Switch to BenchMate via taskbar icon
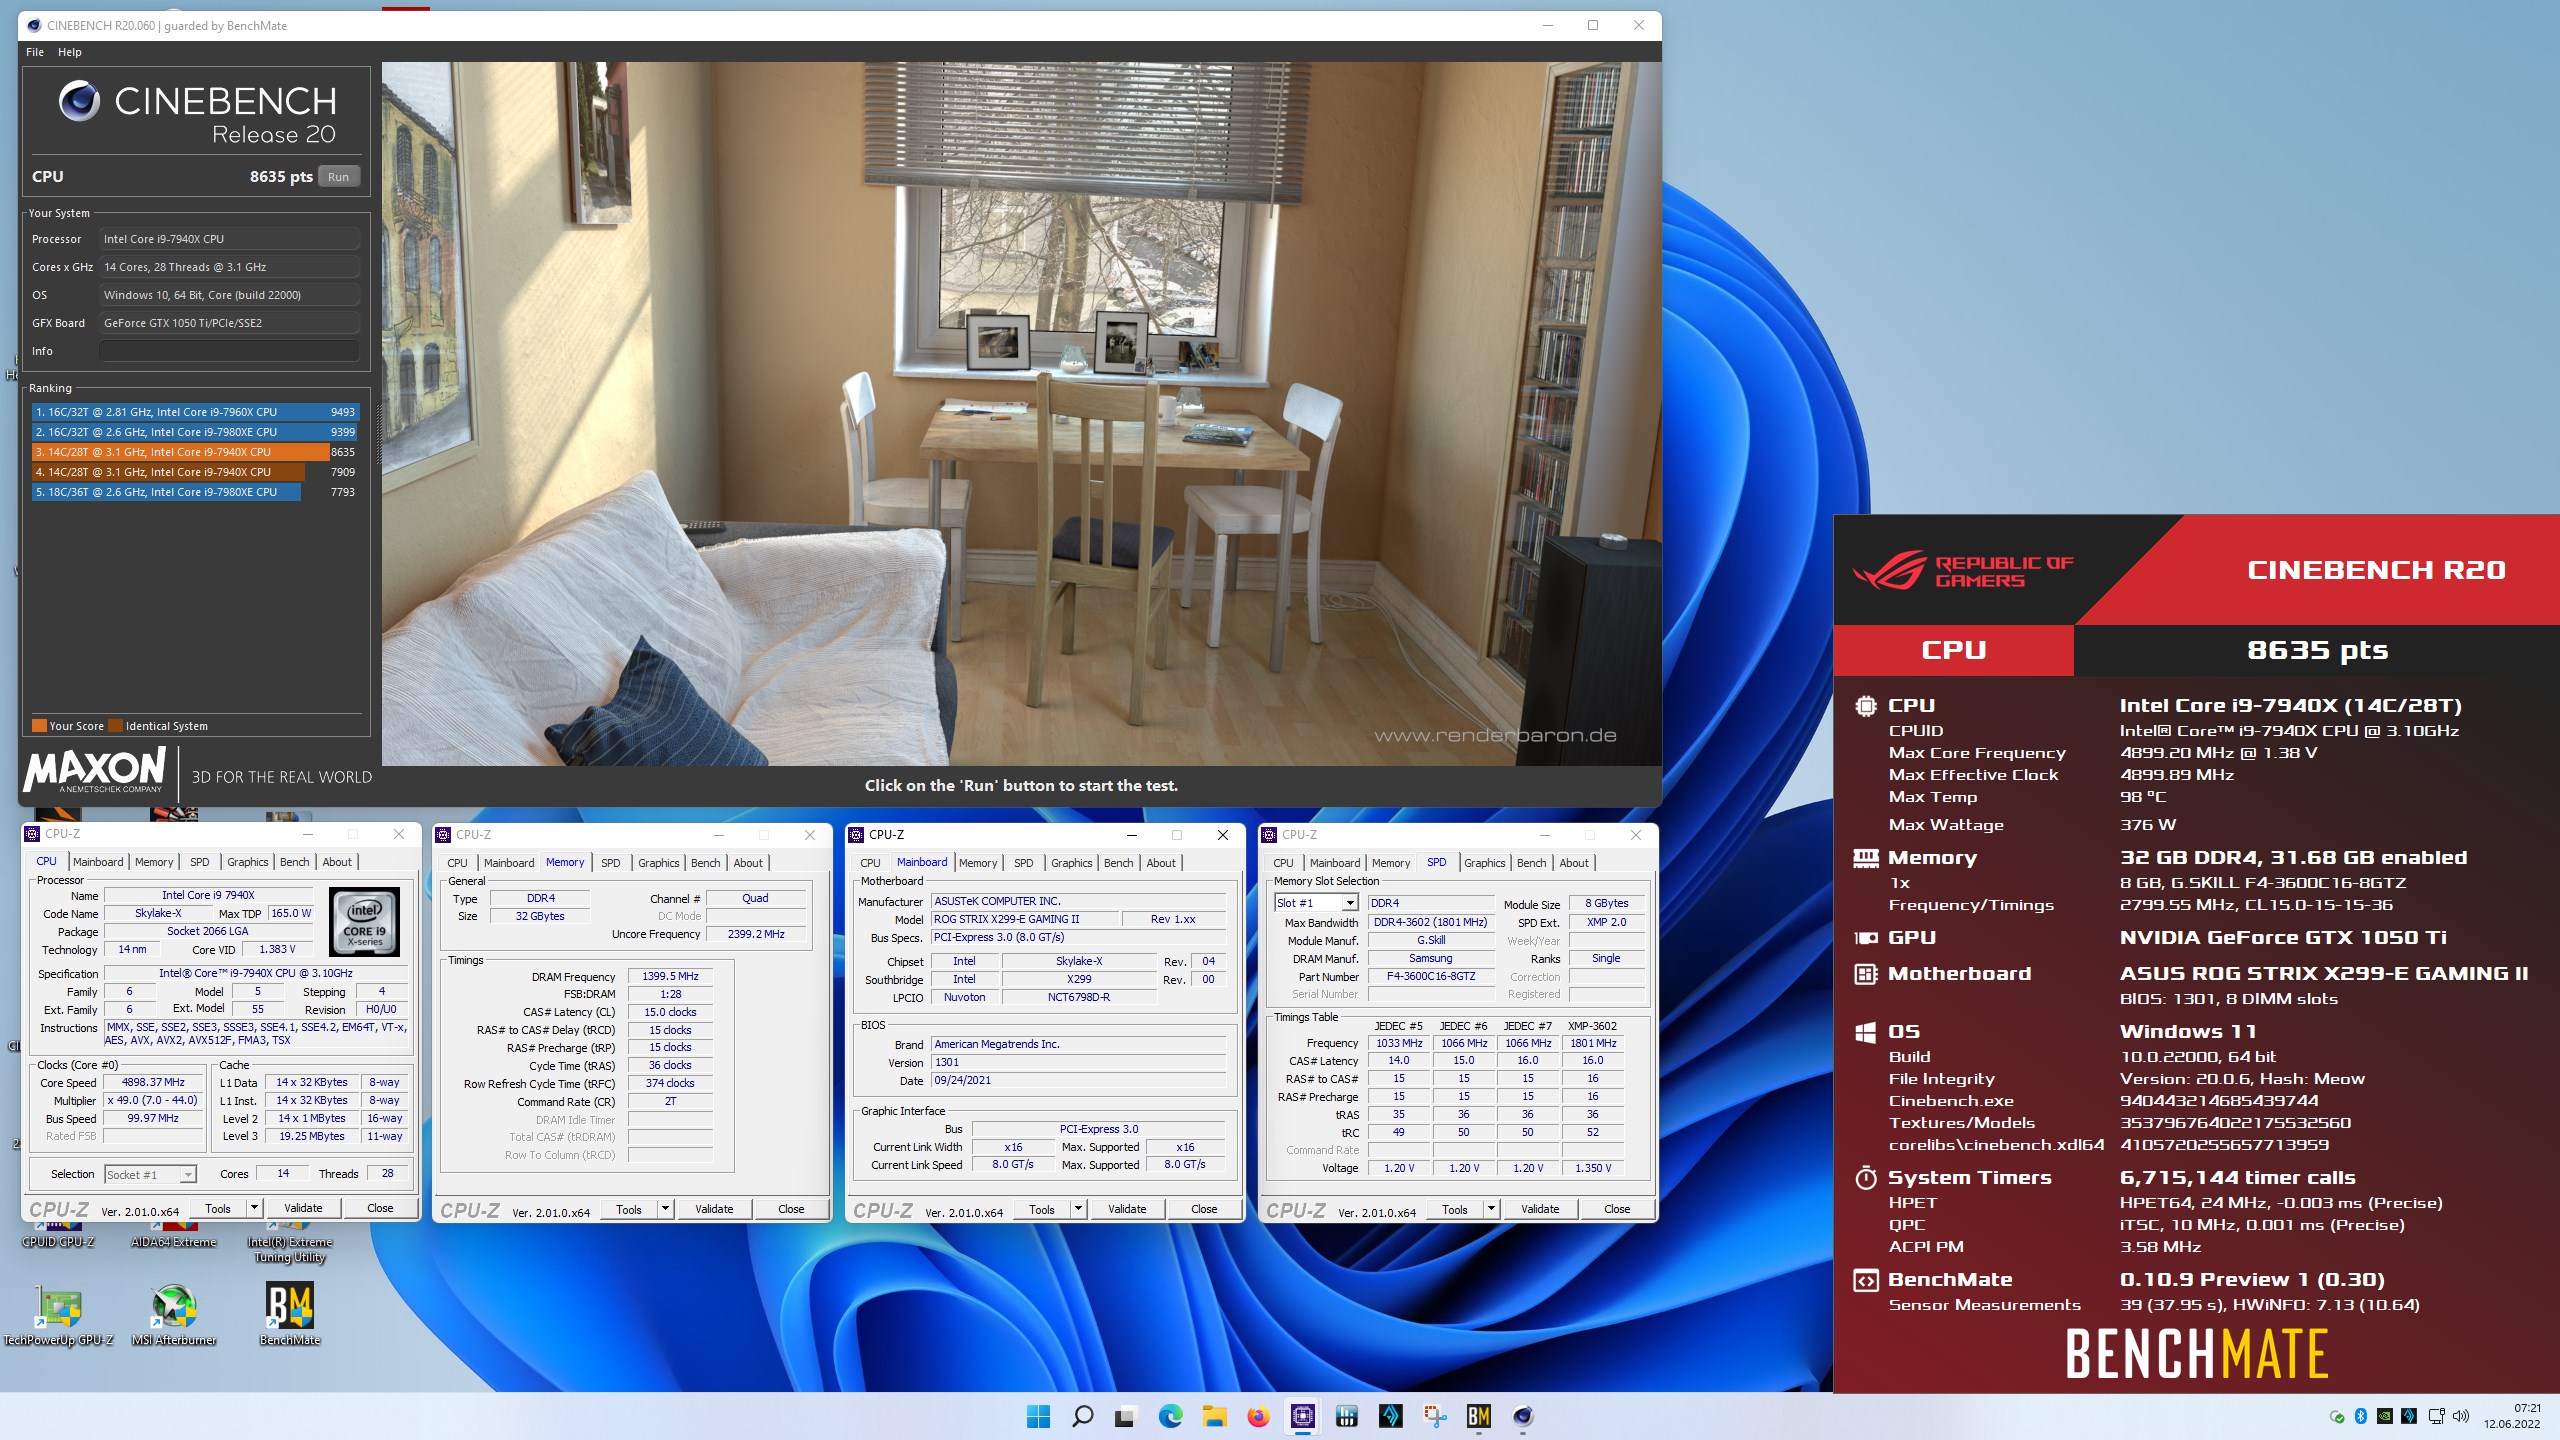Screen dimensions: 2560x1440 [x=1478, y=1416]
